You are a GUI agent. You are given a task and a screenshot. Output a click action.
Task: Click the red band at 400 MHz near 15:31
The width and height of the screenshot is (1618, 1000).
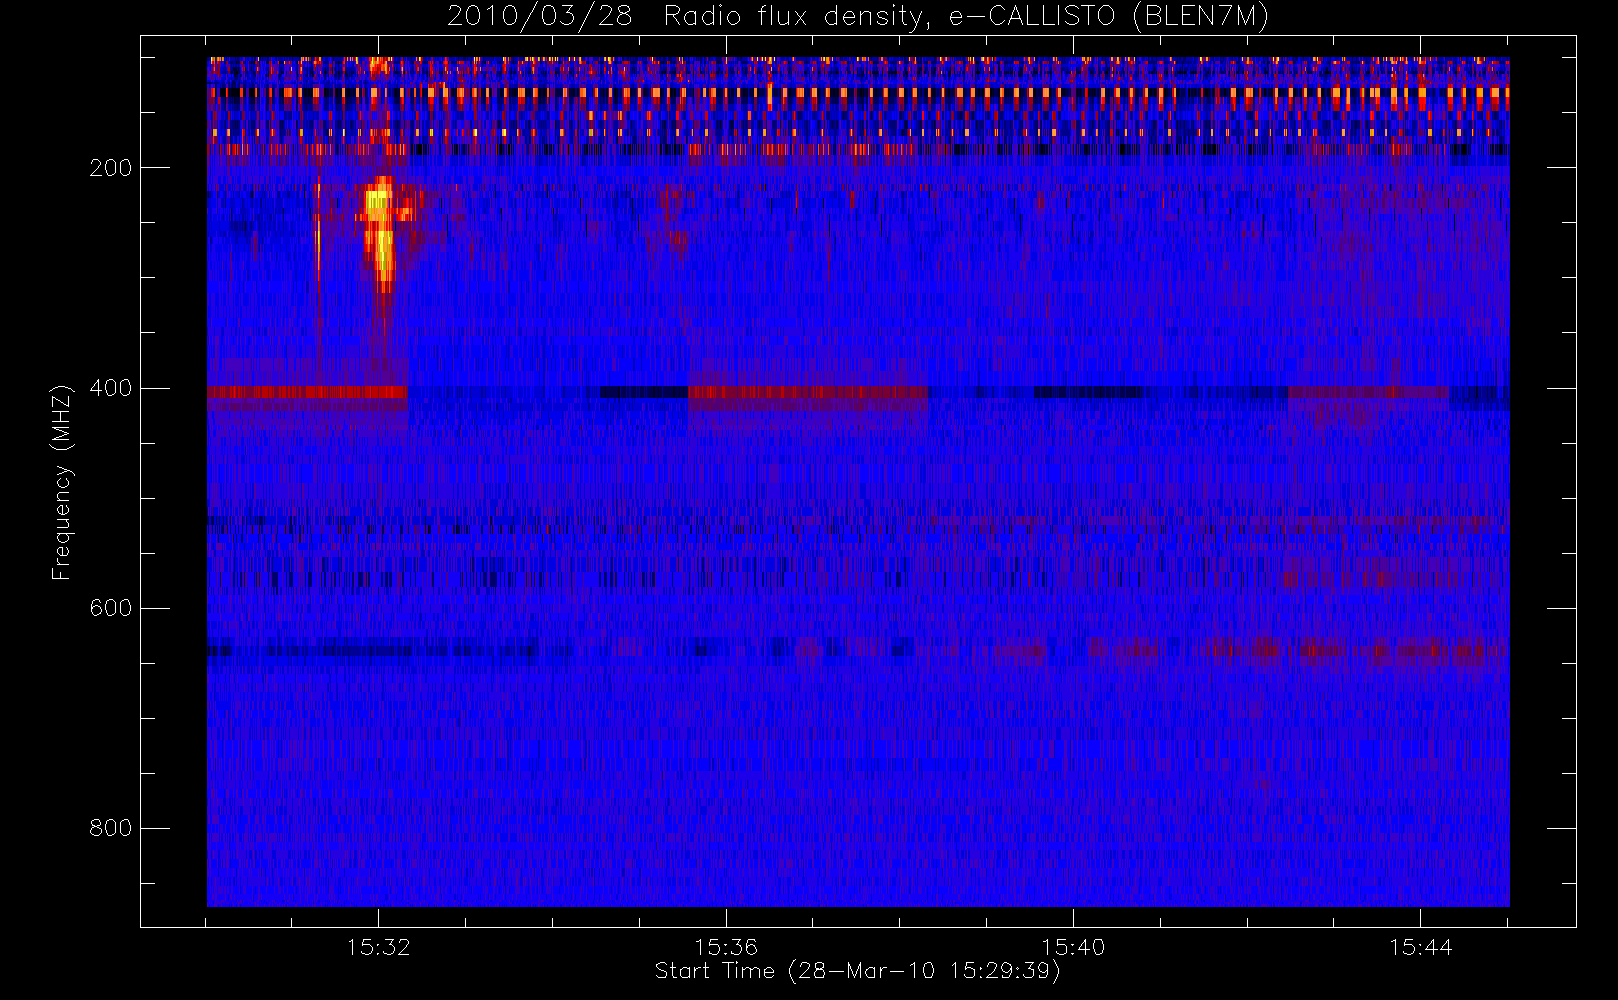[307, 392]
